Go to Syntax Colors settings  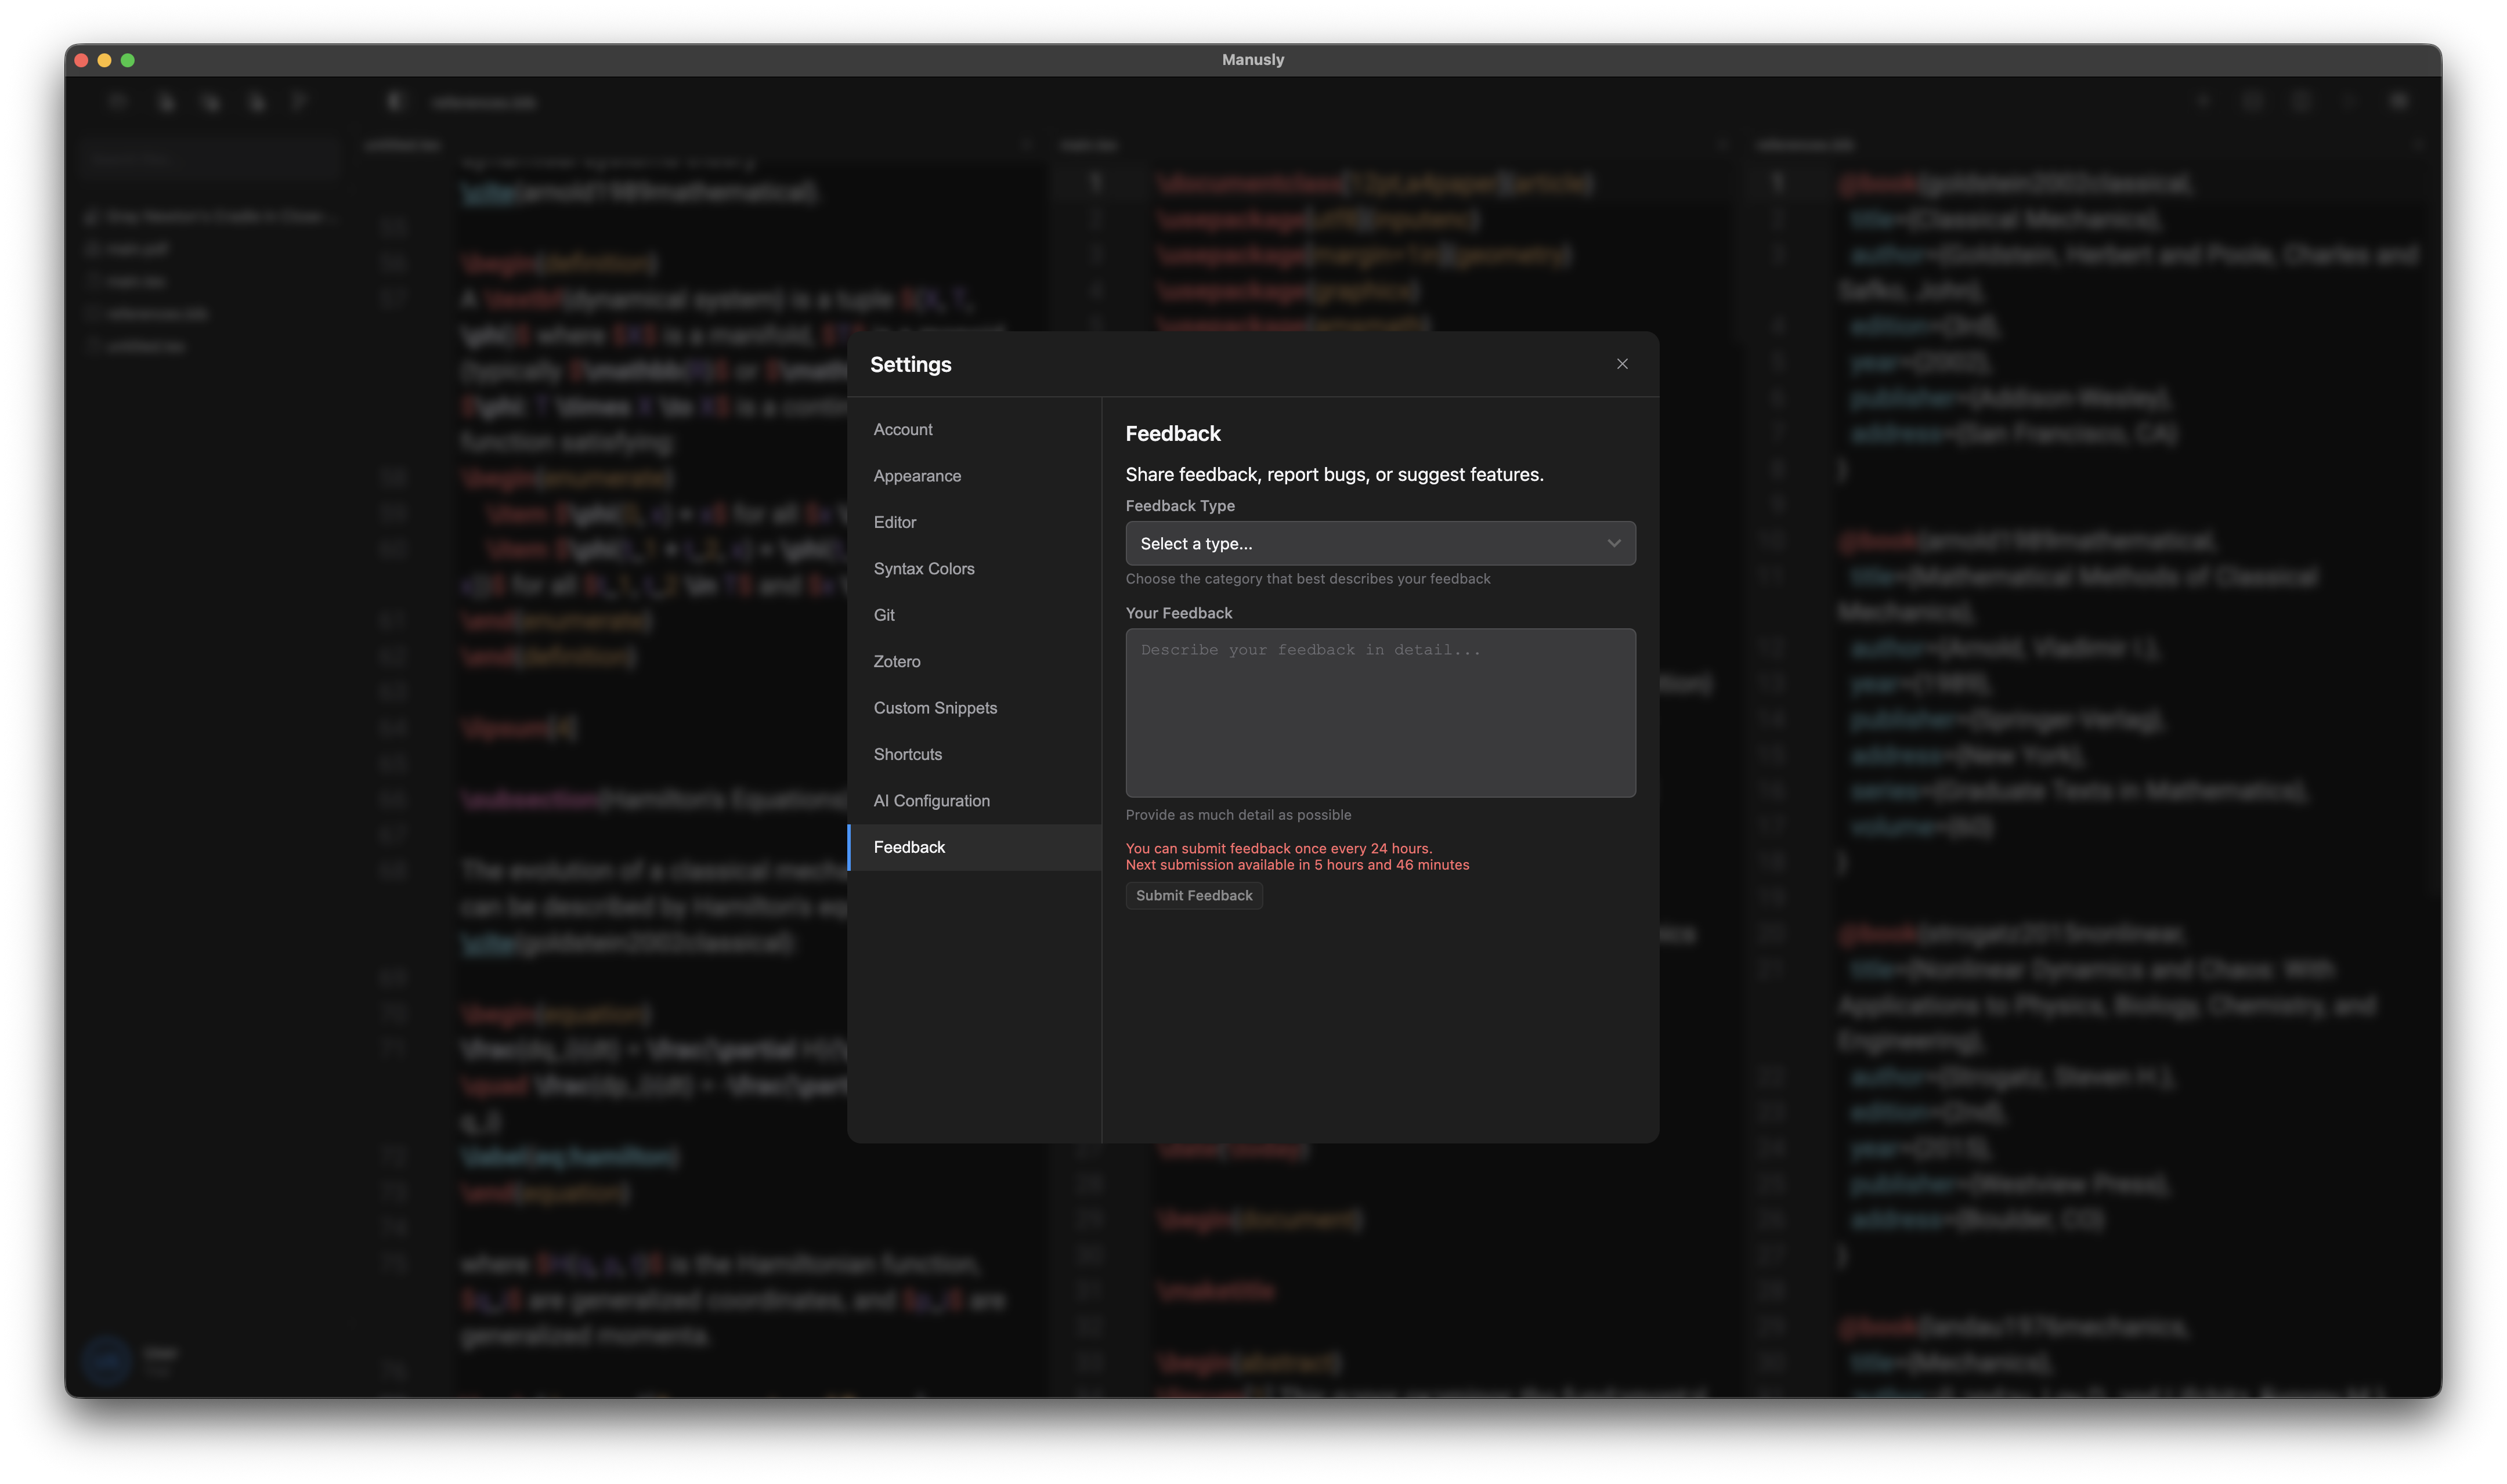(923, 568)
